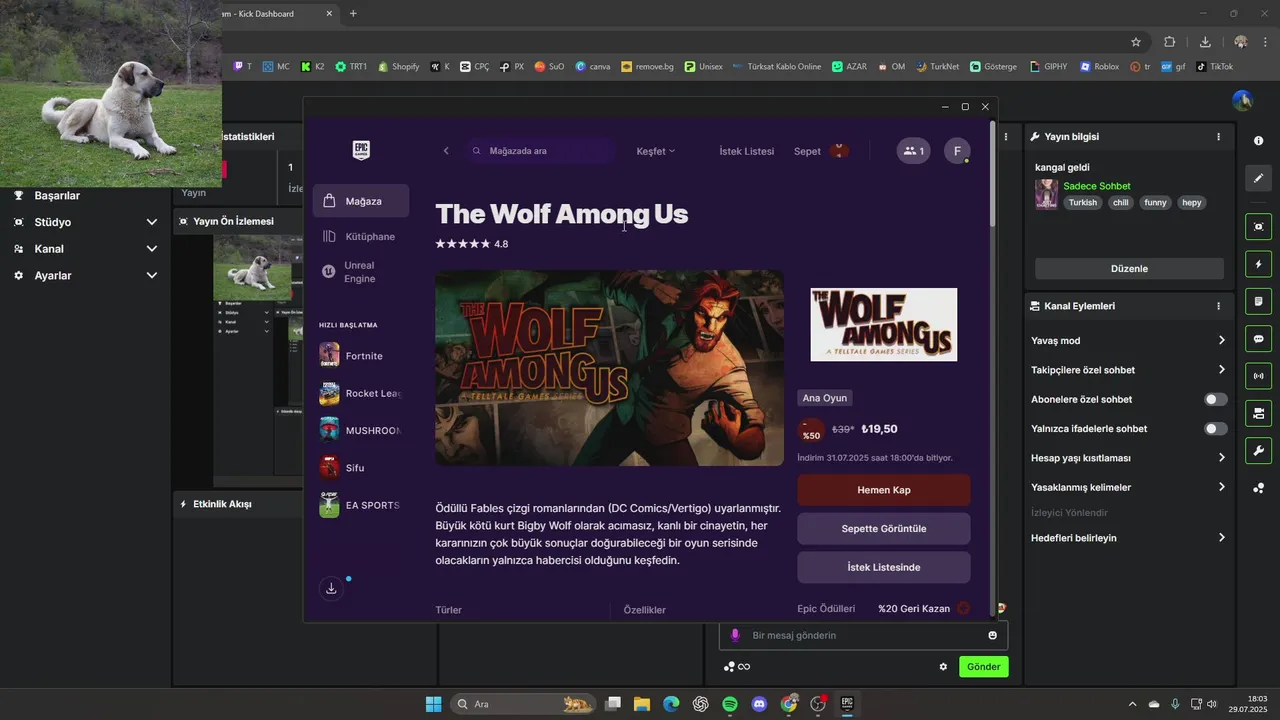Launch Fortnite from quick launch
The height and width of the screenshot is (720, 1280).
[361, 356]
